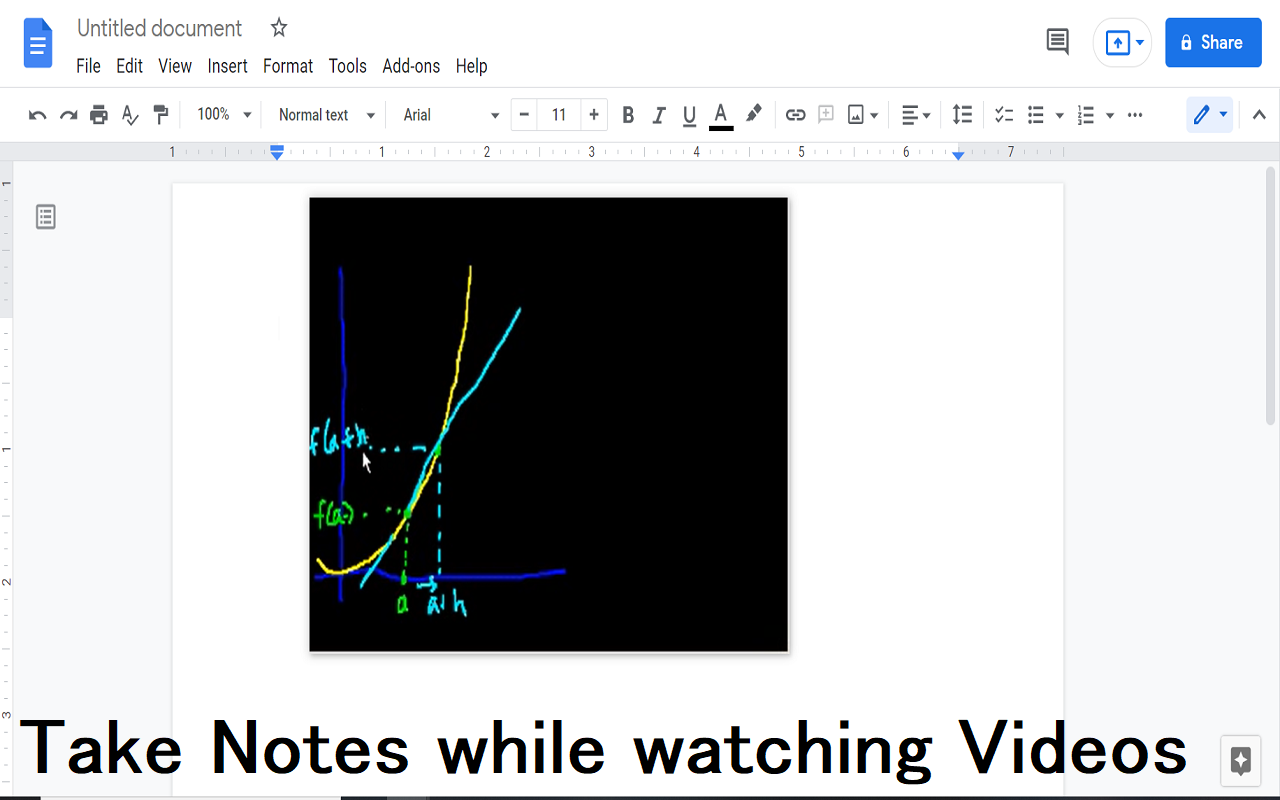Click the blue Share button
This screenshot has width=1280, height=800.
point(1213,42)
